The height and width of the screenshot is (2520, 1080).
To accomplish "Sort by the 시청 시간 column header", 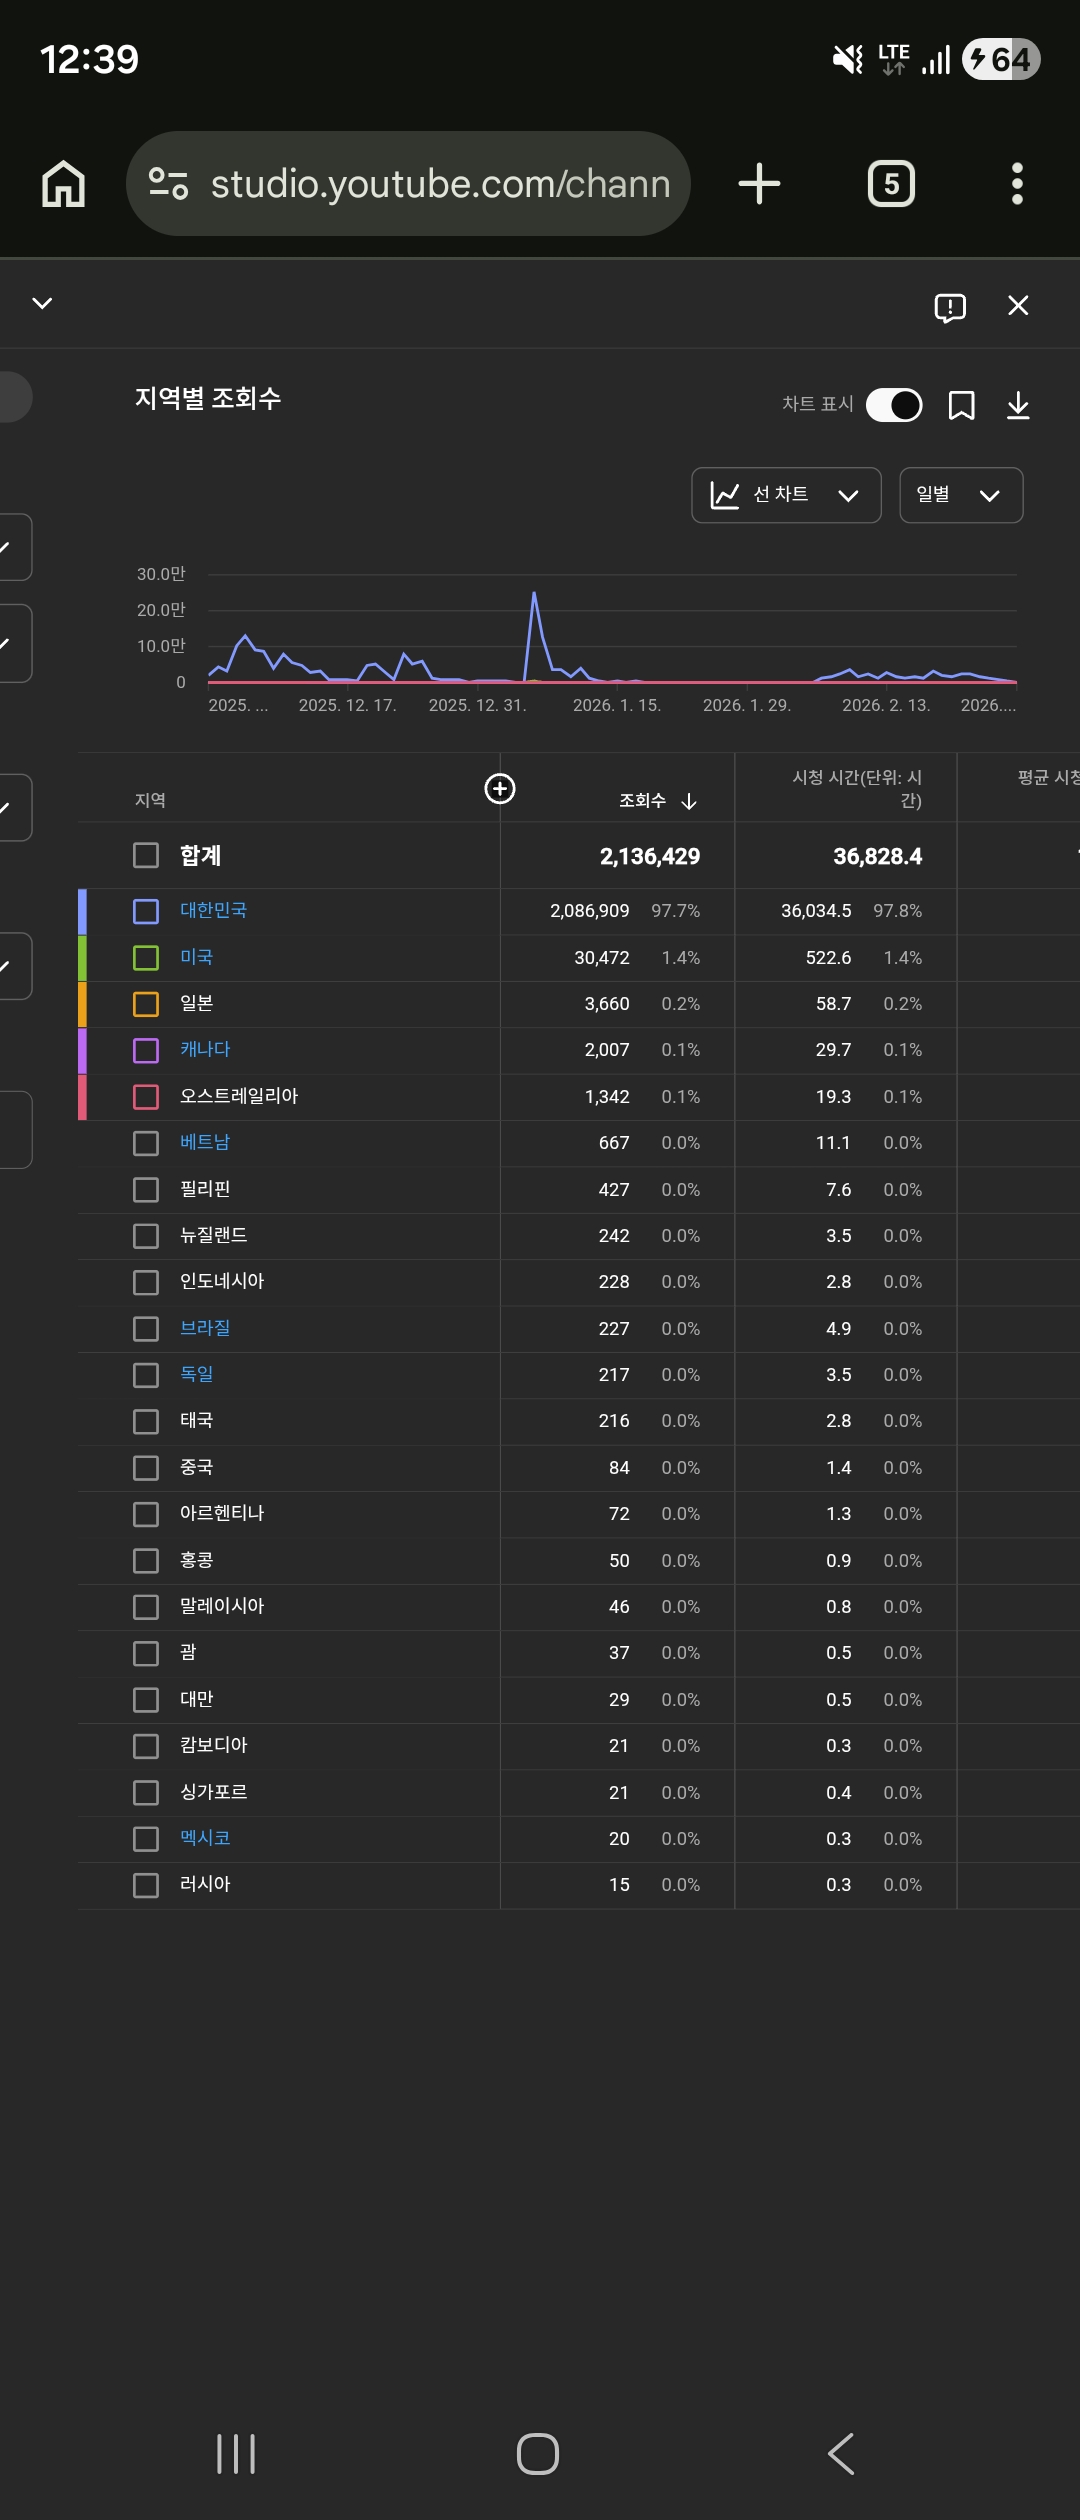I will pyautogui.click(x=857, y=789).
